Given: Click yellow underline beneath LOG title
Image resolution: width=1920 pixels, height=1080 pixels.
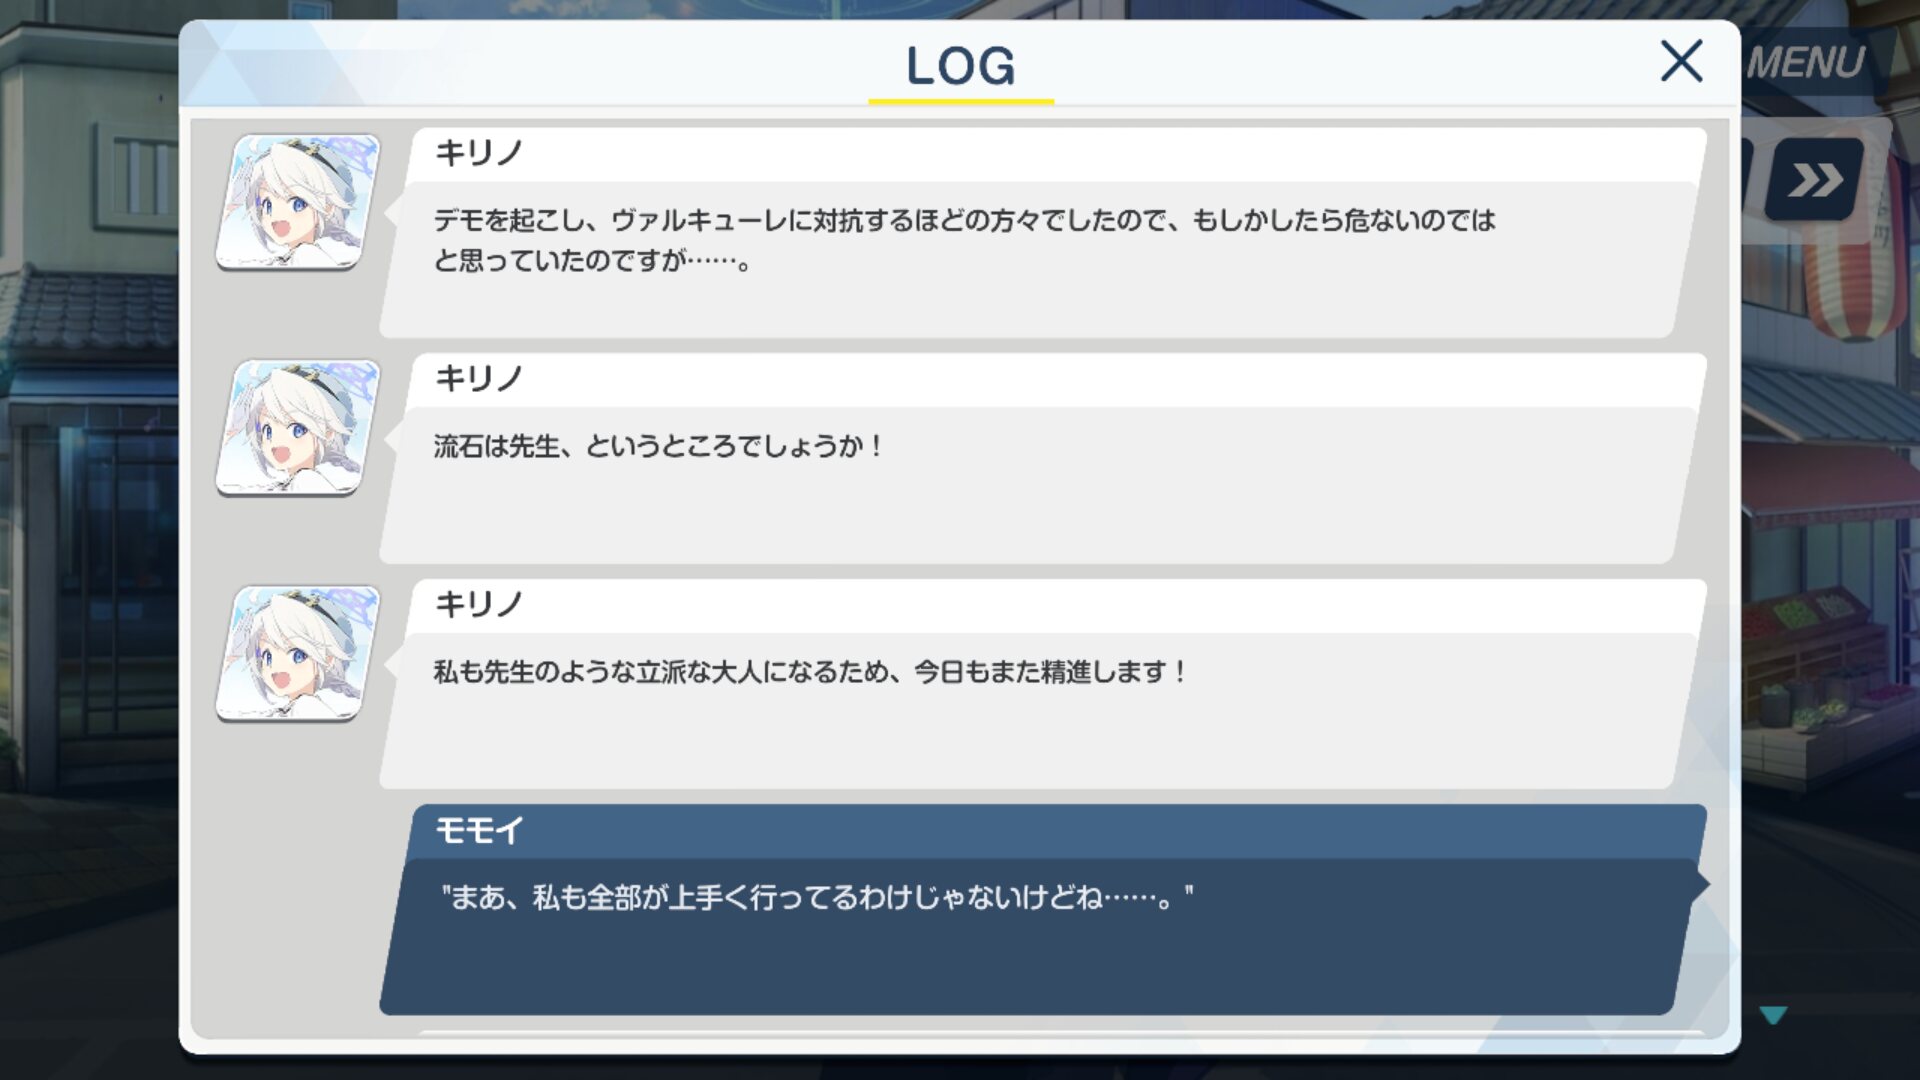Looking at the screenshot, I should click(x=961, y=101).
